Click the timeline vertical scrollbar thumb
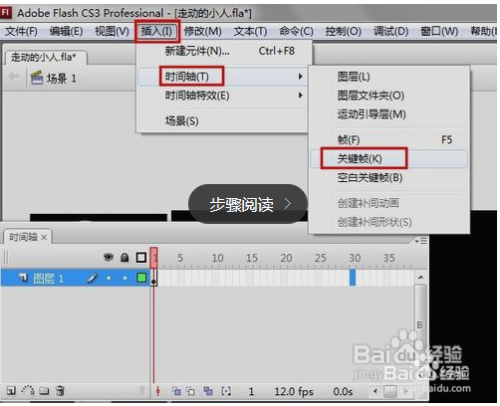Screen dimensions: 500x406 click(x=420, y=324)
